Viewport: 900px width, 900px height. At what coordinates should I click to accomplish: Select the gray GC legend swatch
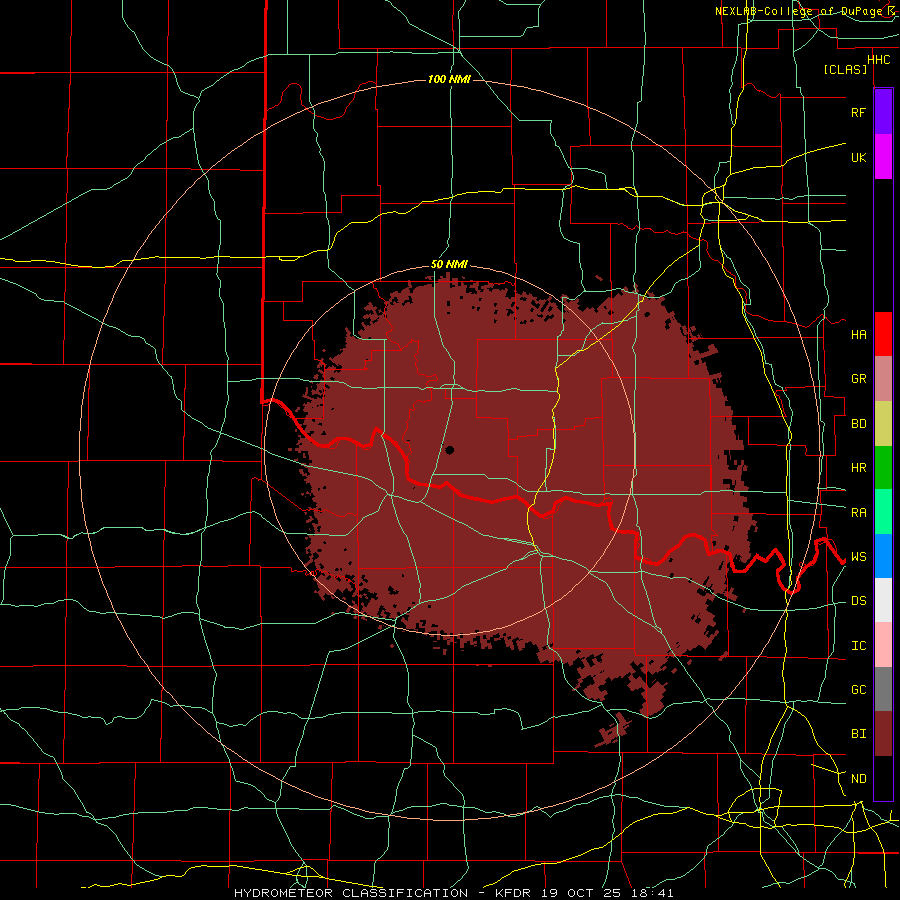click(x=883, y=689)
